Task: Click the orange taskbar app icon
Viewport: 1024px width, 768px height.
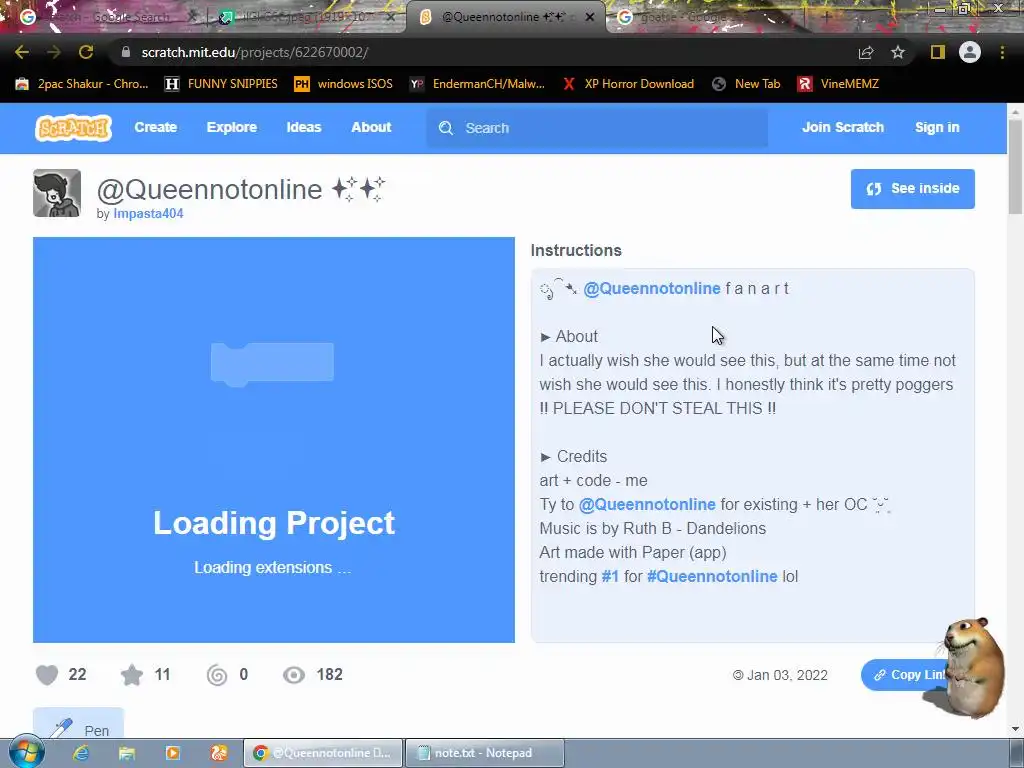Action: click(219, 753)
